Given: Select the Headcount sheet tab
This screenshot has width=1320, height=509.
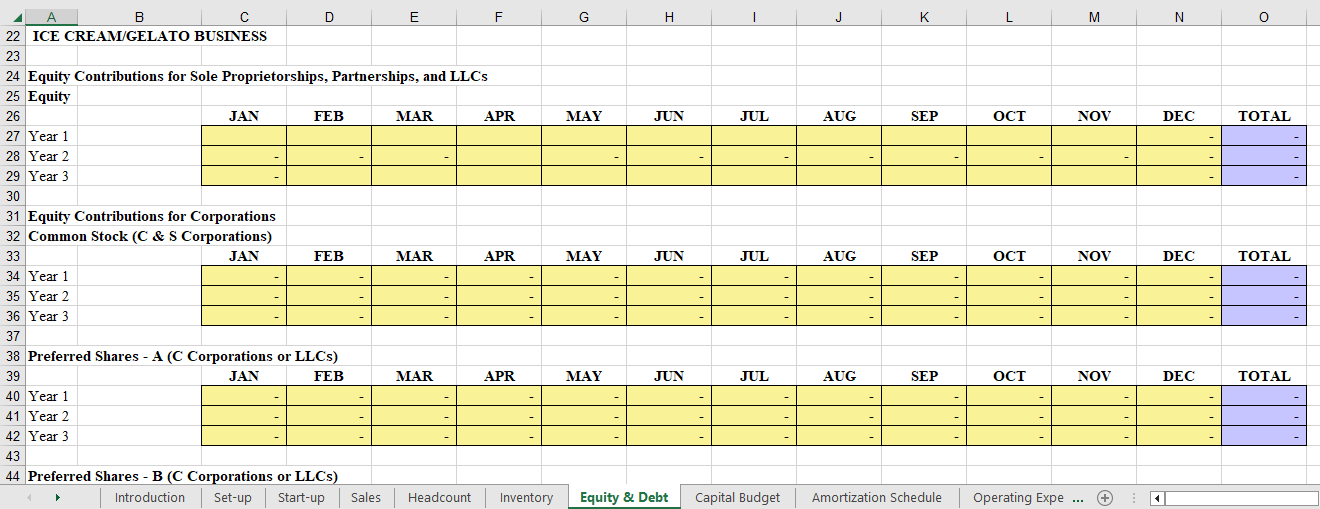Looking at the screenshot, I should pyautogui.click(x=439, y=498).
